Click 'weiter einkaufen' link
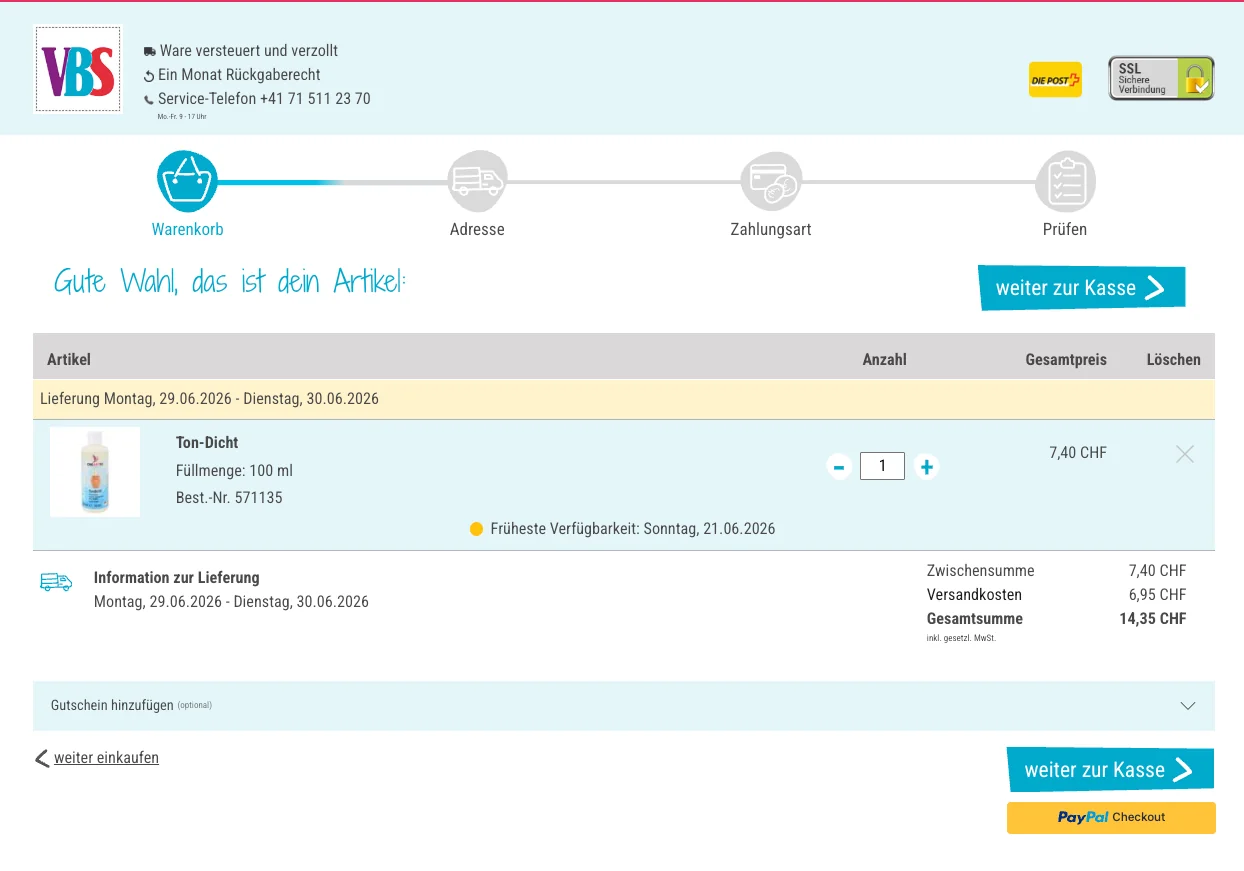1244x871 pixels. (106, 758)
